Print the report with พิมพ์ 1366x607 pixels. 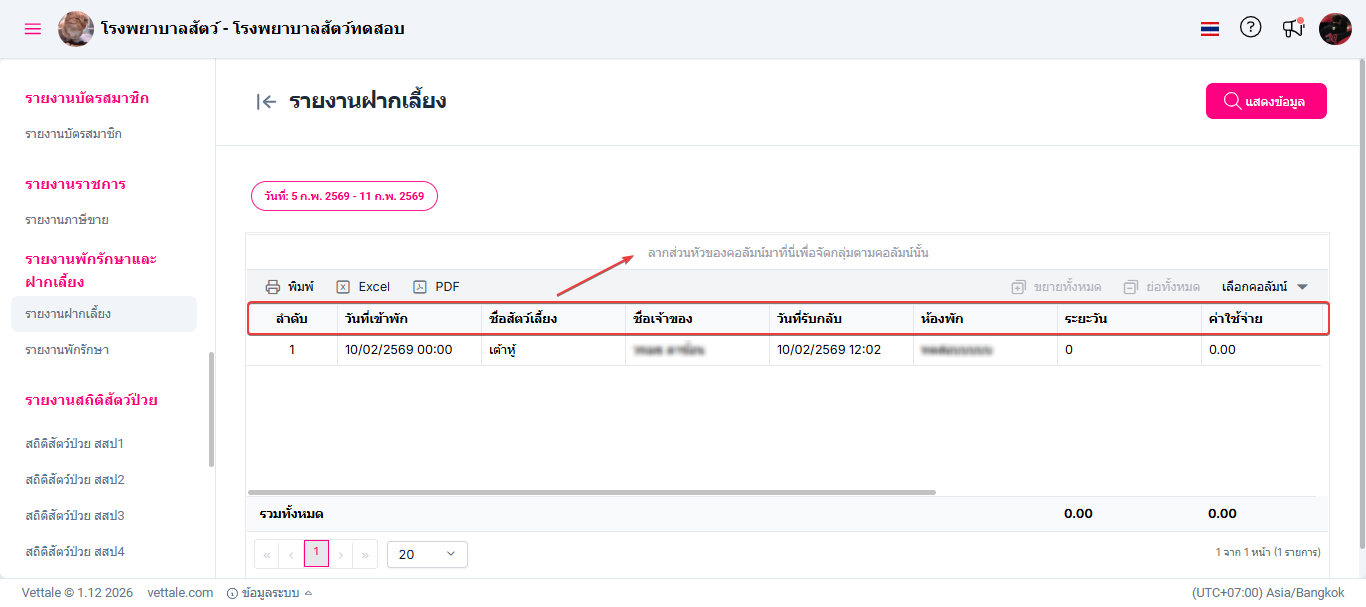click(290, 286)
